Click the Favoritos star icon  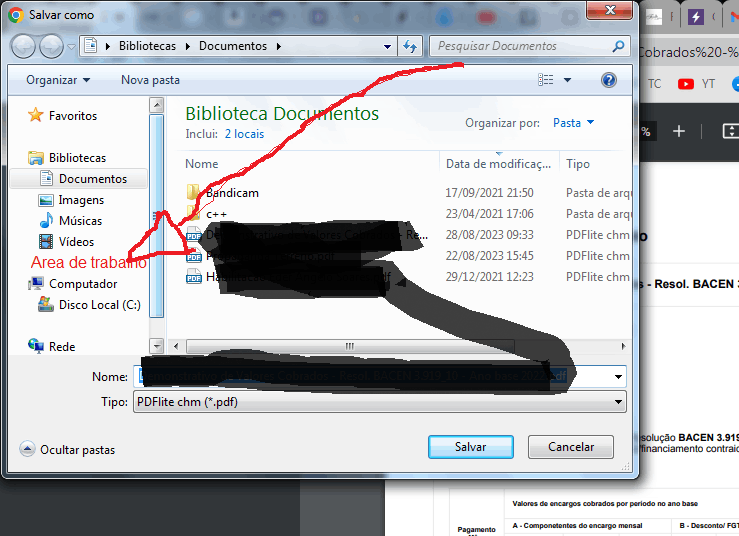[x=35, y=115]
